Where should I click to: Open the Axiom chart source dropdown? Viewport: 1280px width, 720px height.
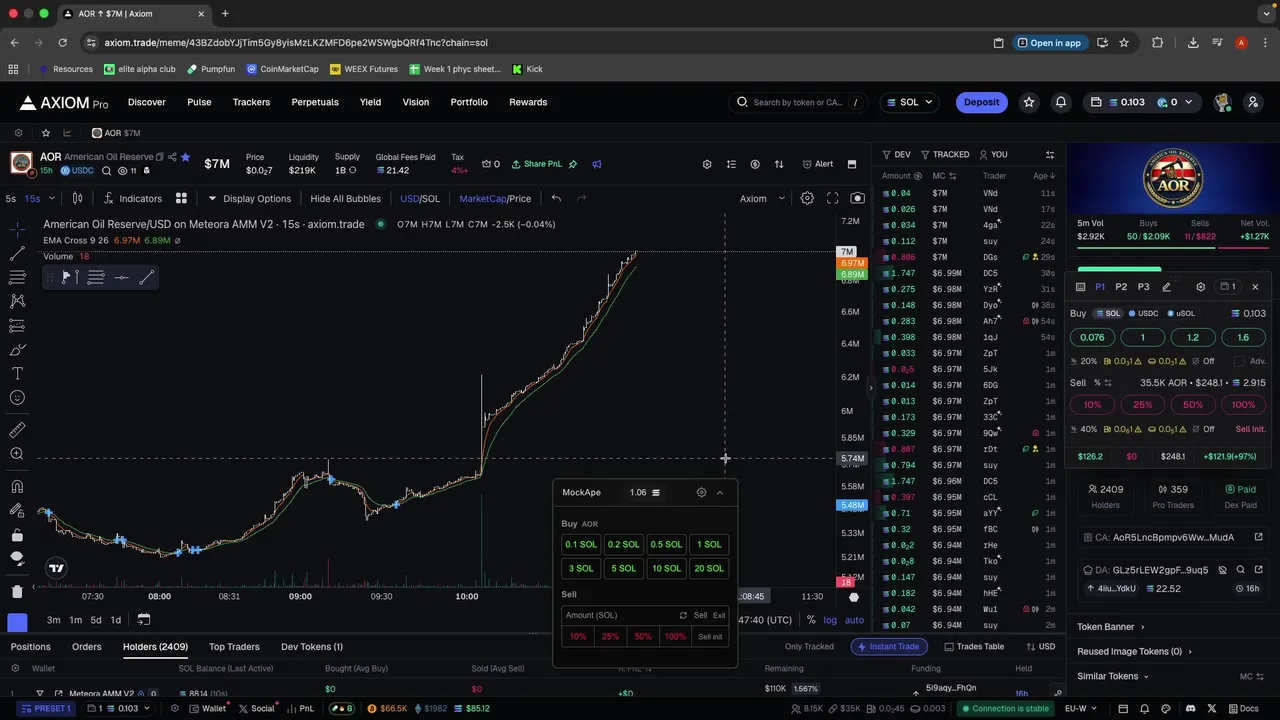point(762,198)
